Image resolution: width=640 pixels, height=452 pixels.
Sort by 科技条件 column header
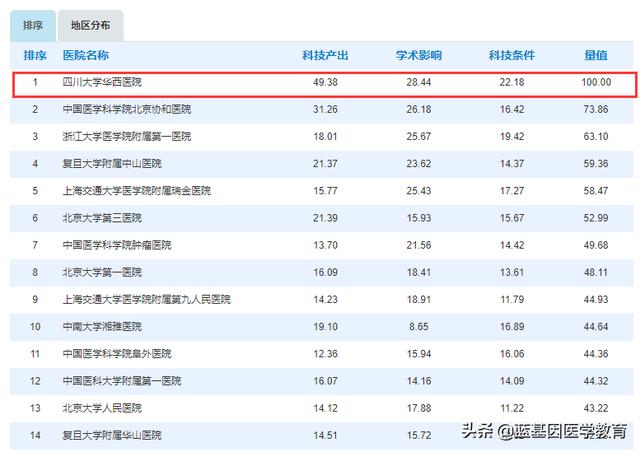click(512, 56)
